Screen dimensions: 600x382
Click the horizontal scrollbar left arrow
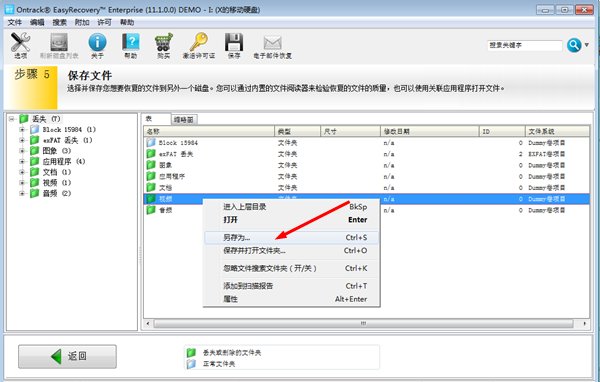point(148,324)
